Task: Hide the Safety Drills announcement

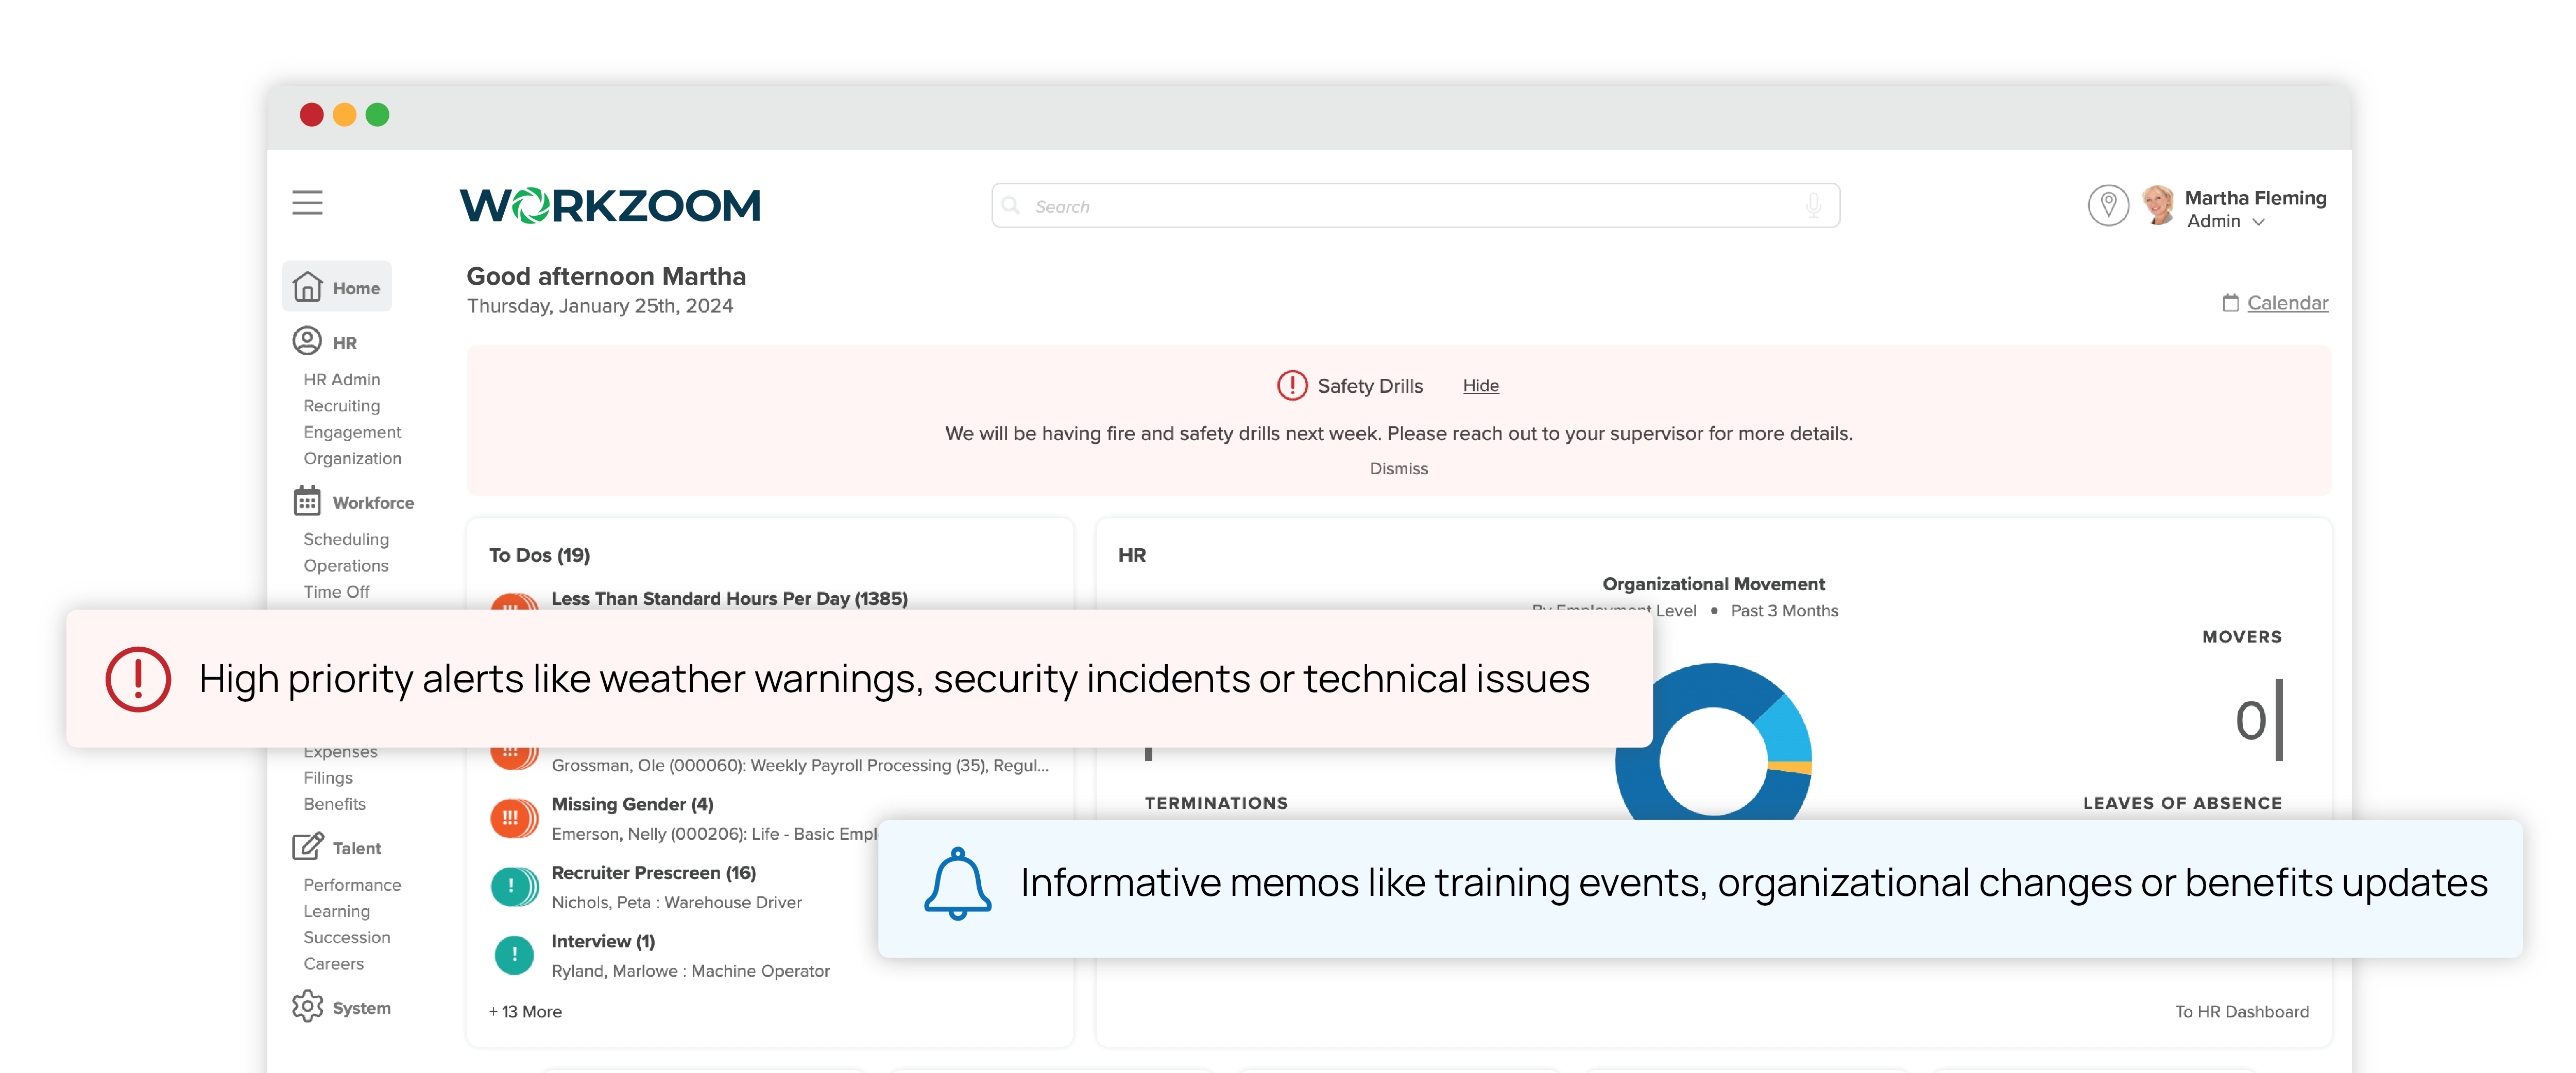Action: point(1480,386)
